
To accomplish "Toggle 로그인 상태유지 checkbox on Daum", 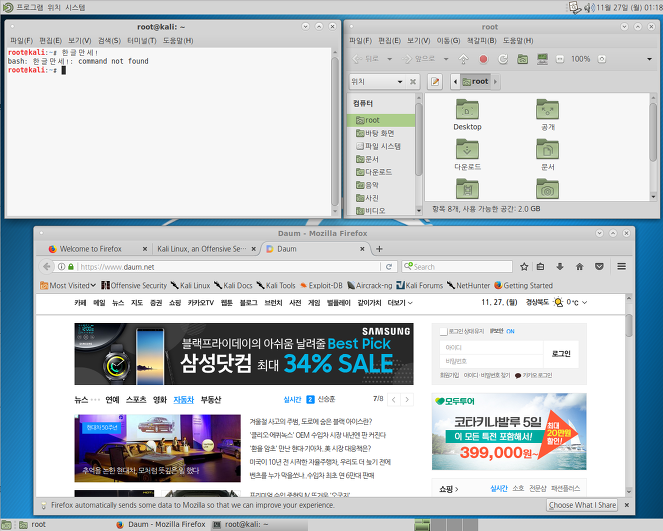I will pos(444,332).
